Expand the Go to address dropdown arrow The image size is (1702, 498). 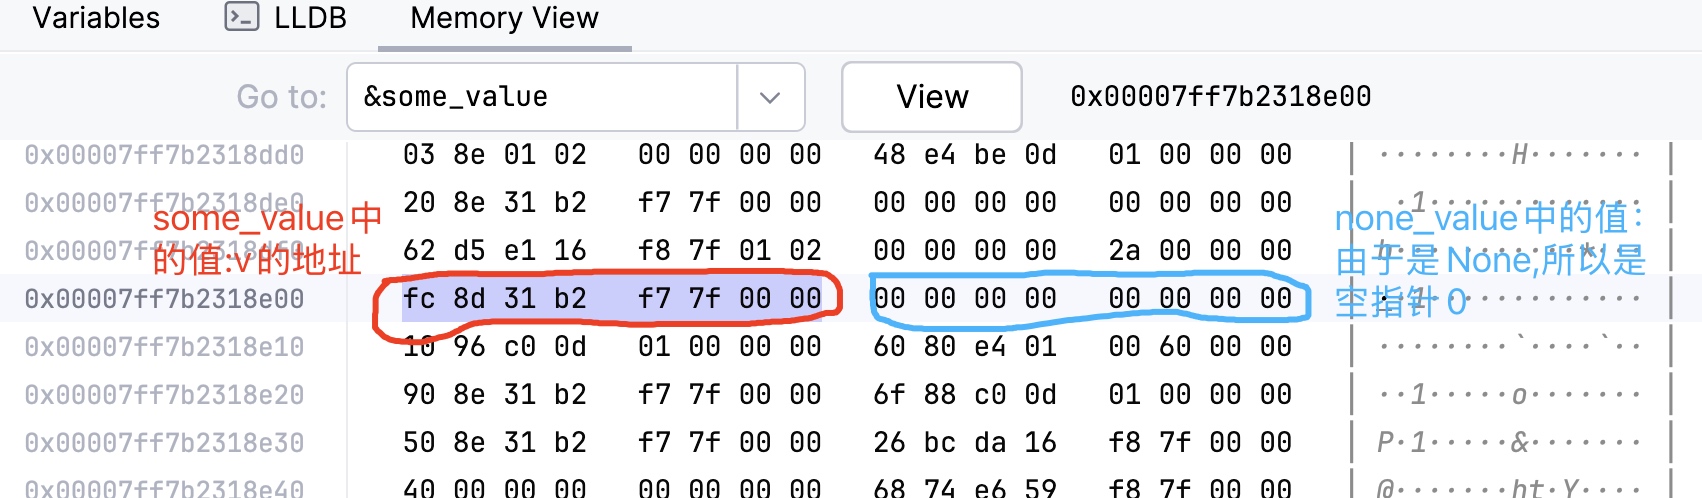(770, 97)
